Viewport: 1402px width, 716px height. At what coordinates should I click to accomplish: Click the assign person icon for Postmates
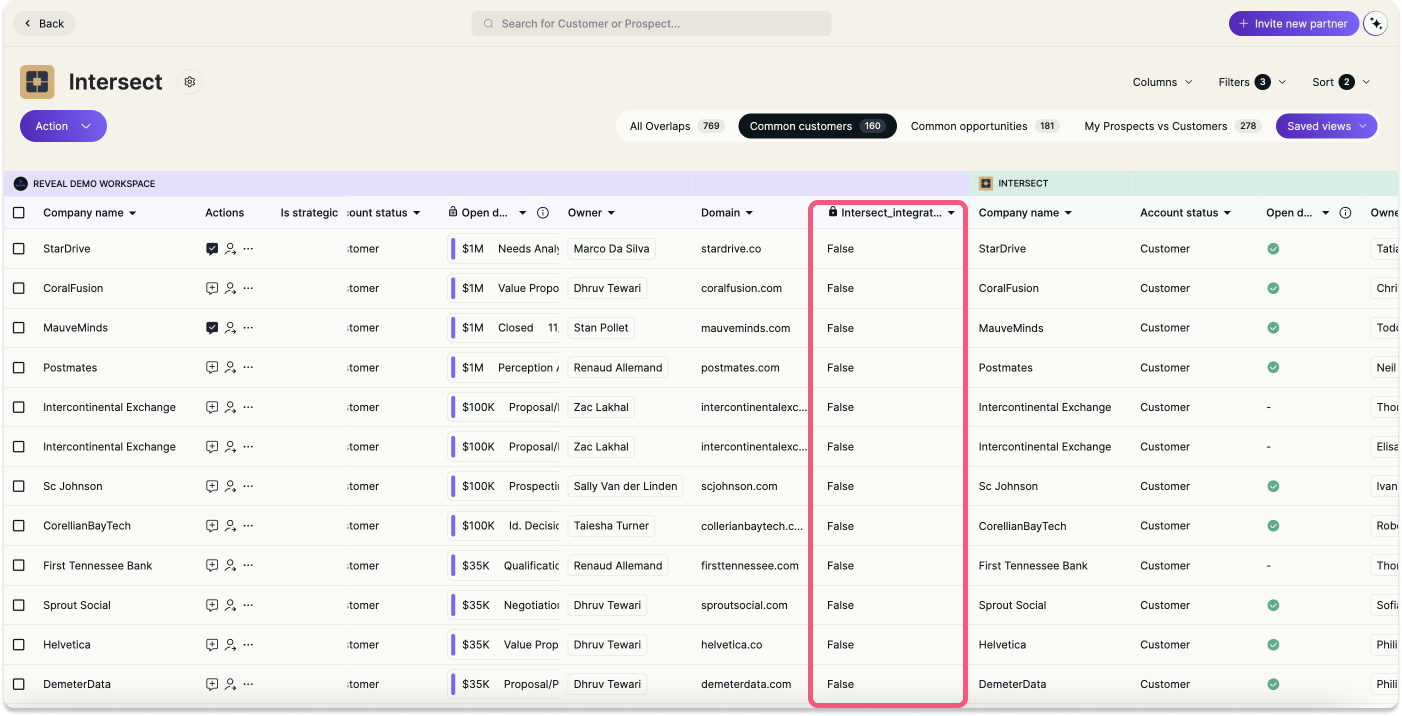(x=230, y=368)
